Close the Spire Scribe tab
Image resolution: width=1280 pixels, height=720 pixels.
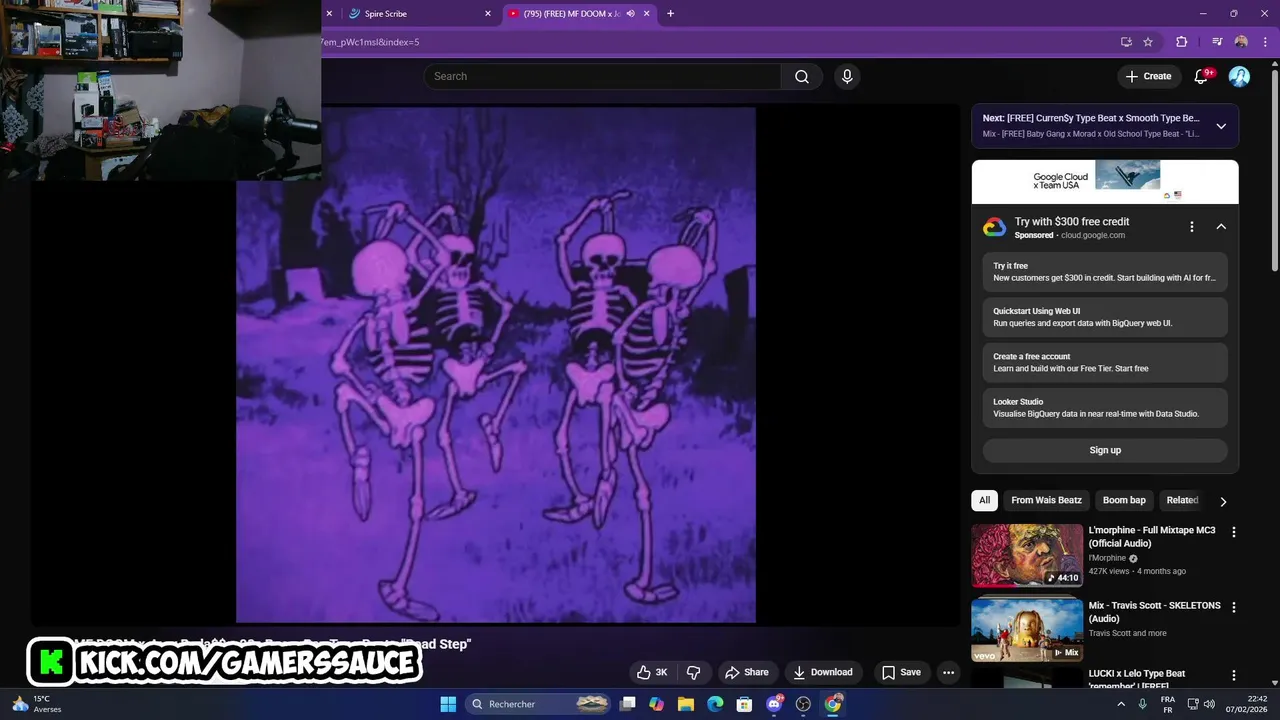(x=488, y=14)
